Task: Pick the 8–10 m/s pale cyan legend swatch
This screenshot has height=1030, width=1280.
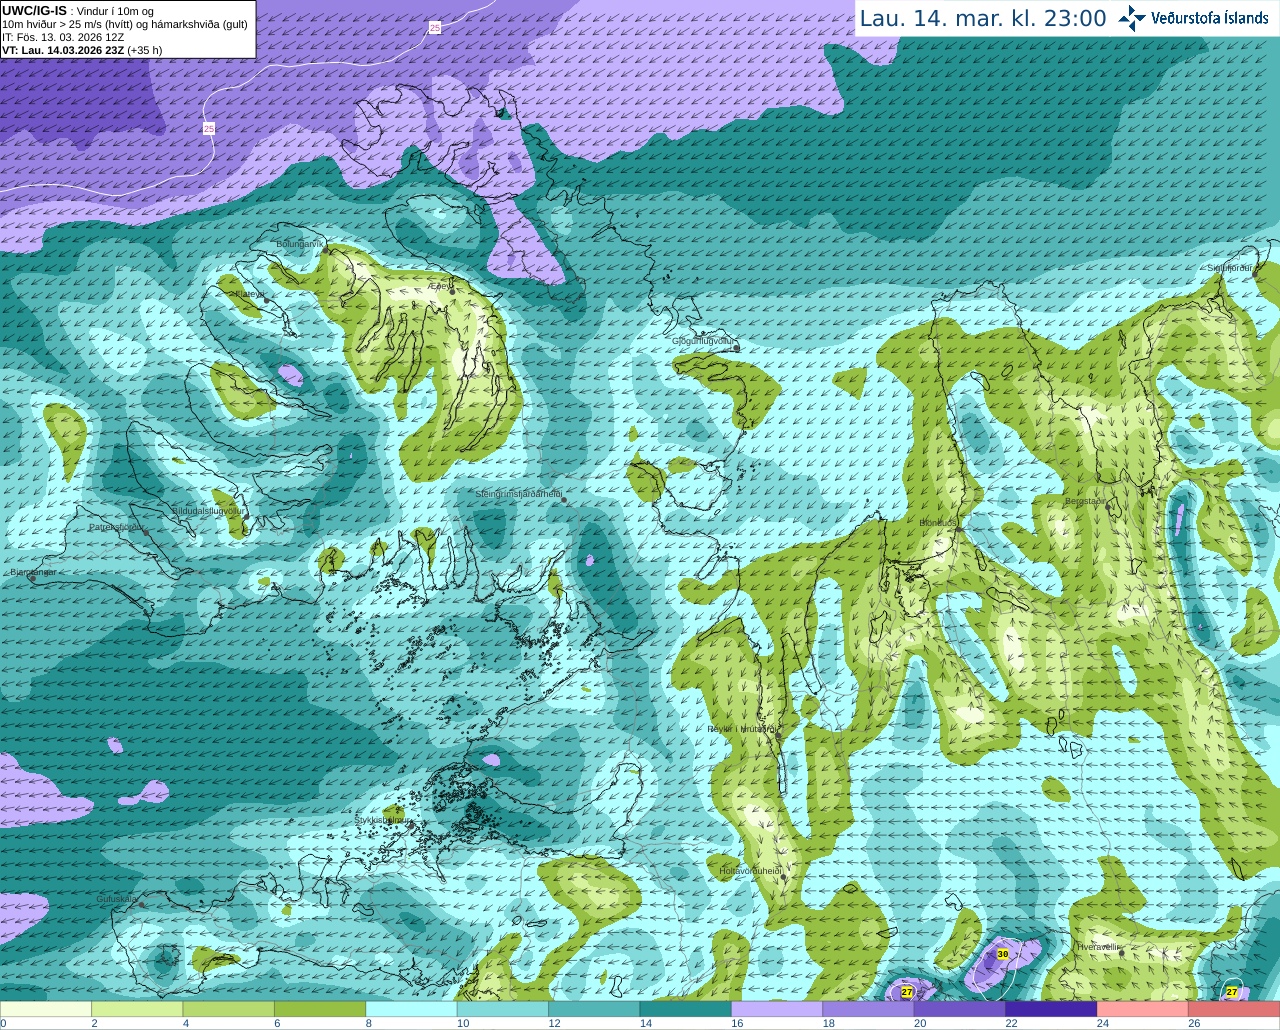Action: tap(412, 1009)
